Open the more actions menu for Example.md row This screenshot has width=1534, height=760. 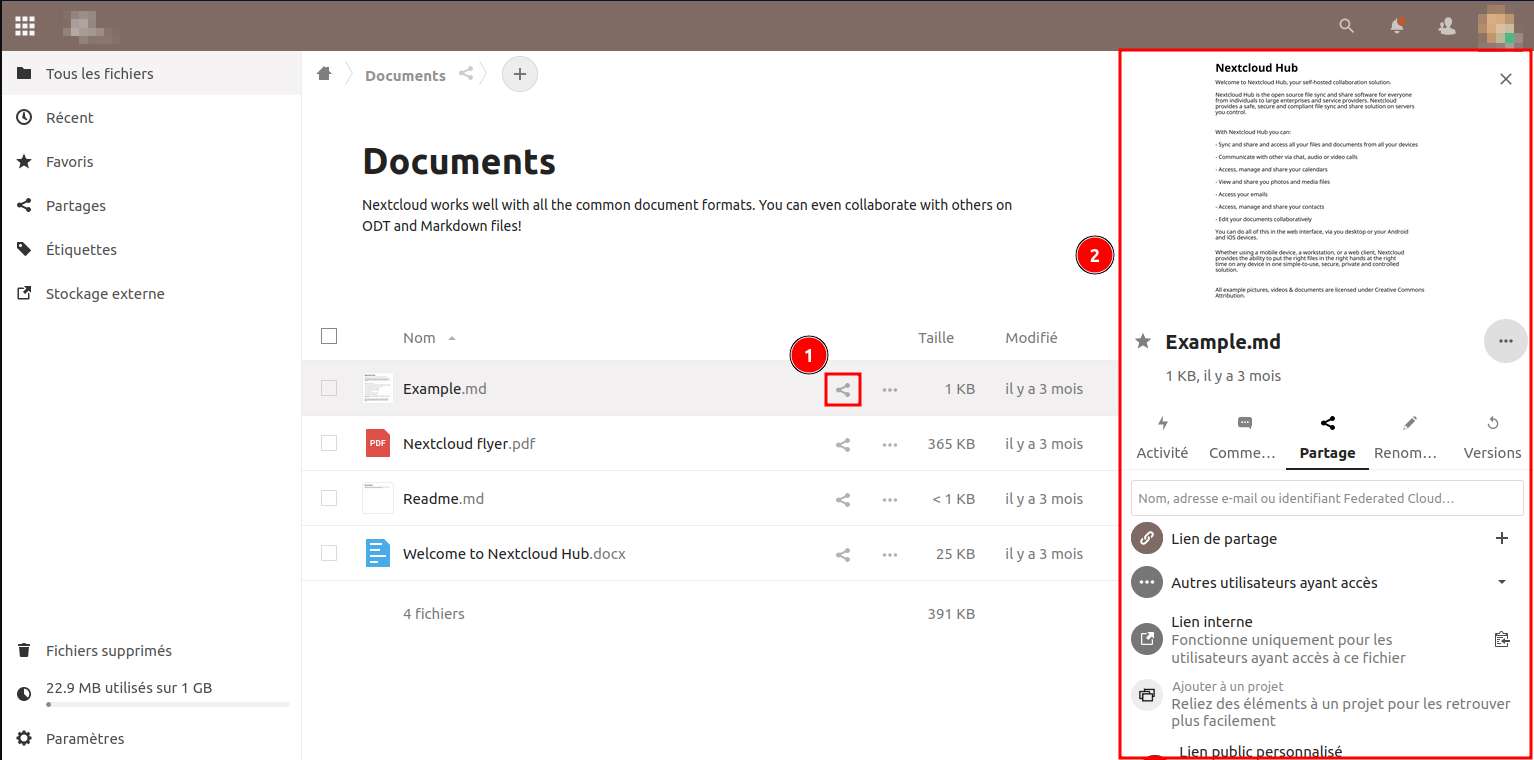[x=890, y=389]
